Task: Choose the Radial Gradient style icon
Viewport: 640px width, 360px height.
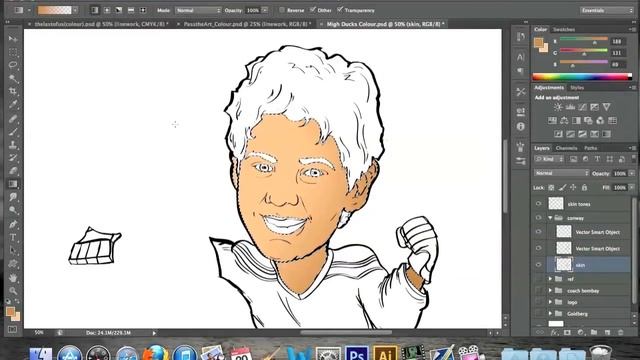Action: point(107,10)
